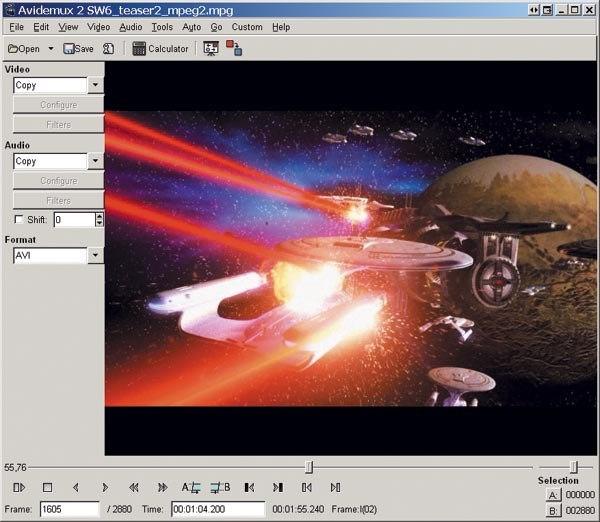Image resolution: width=600 pixels, height=522 pixels.
Task: Open the Tools menu
Action: [162, 27]
